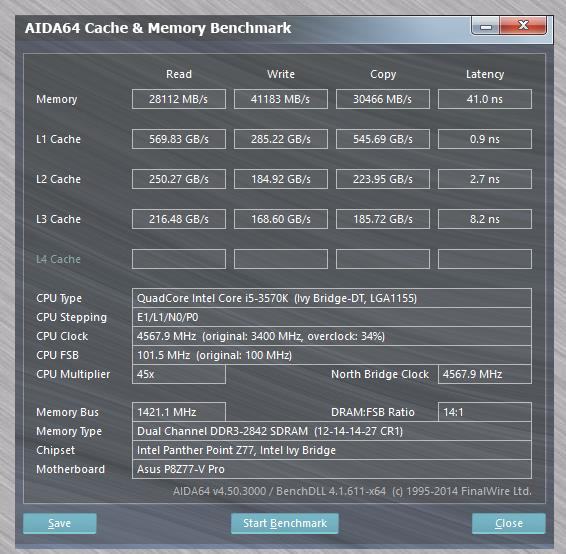The image size is (566, 554).
Task: Click the greyed L4 Cache label
Action: pyautogui.click(x=58, y=259)
